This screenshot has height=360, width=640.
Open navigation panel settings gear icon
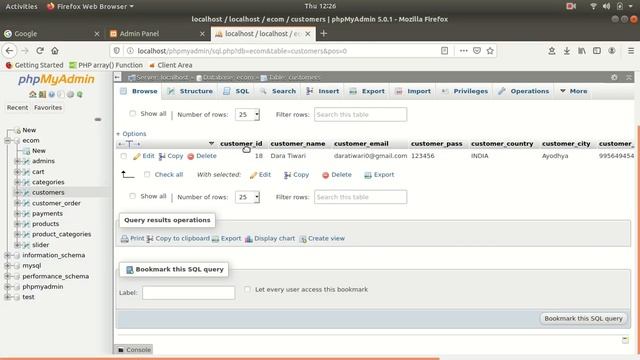coord(71,94)
